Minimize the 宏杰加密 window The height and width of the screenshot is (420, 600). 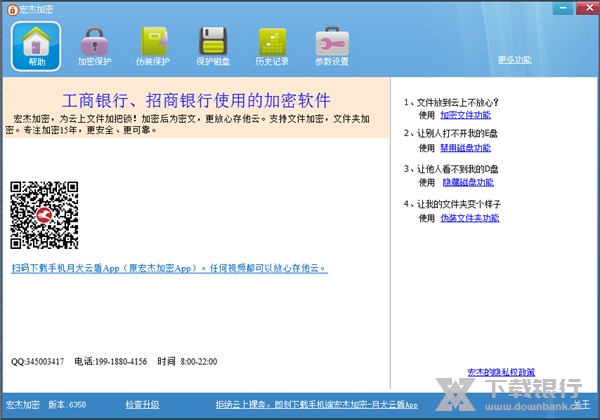point(563,8)
